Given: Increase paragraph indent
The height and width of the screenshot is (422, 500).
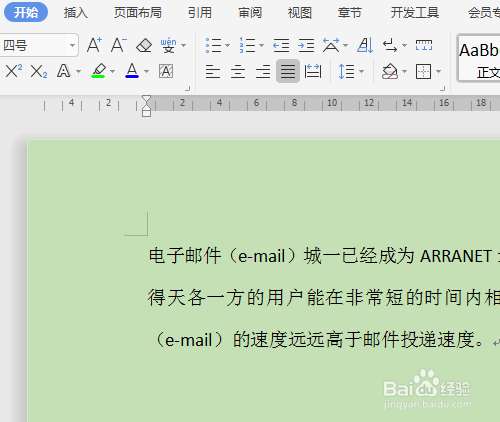Looking at the screenshot, I should click(x=306, y=45).
